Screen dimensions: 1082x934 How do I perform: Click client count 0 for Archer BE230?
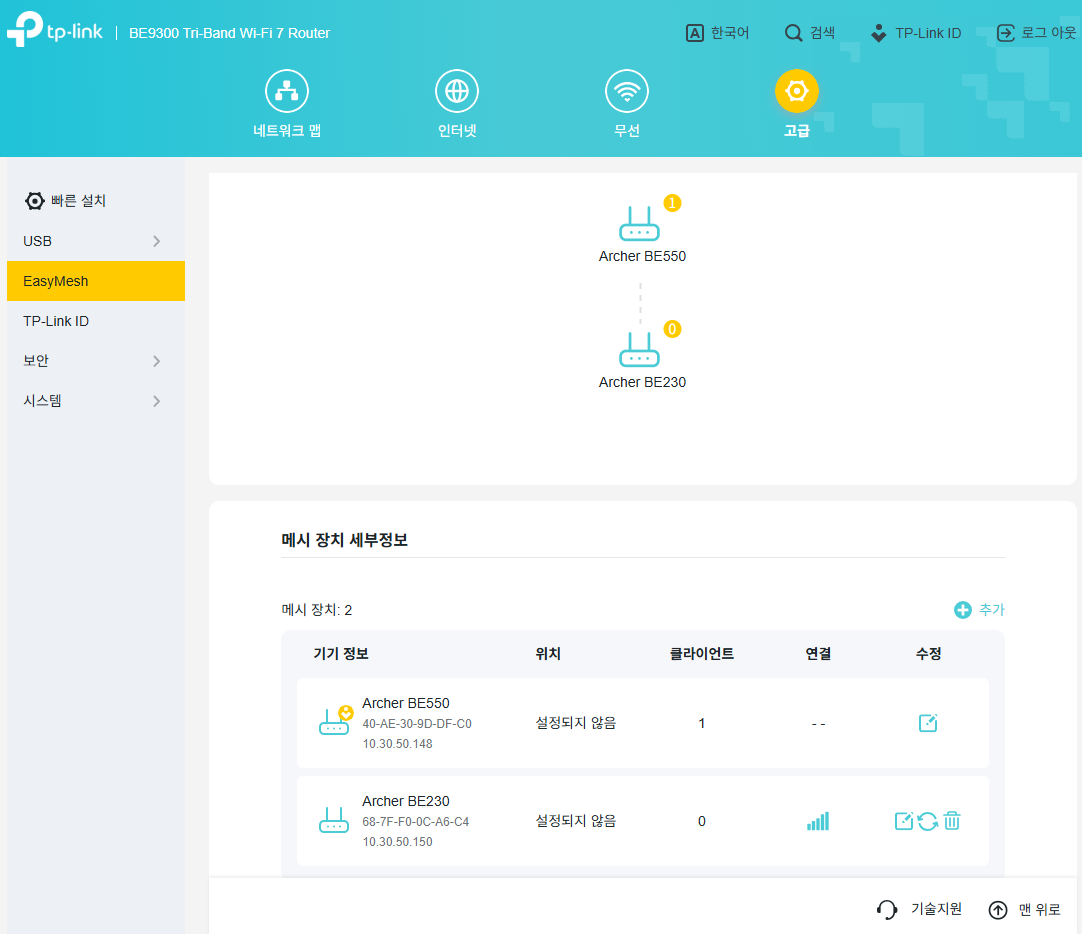(702, 821)
